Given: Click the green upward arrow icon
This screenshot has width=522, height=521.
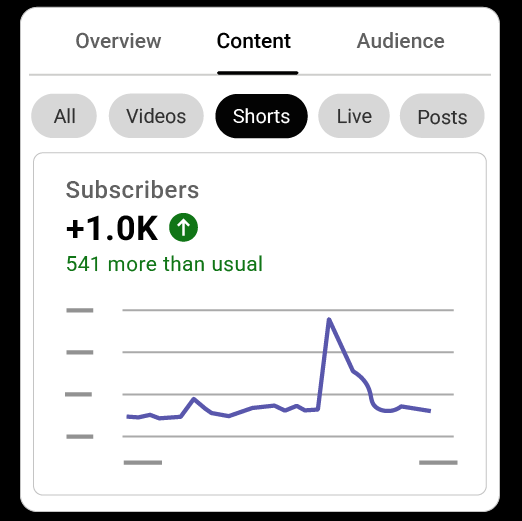Looking at the screenshot, I should pyautogui.click(x=183, y=227).
